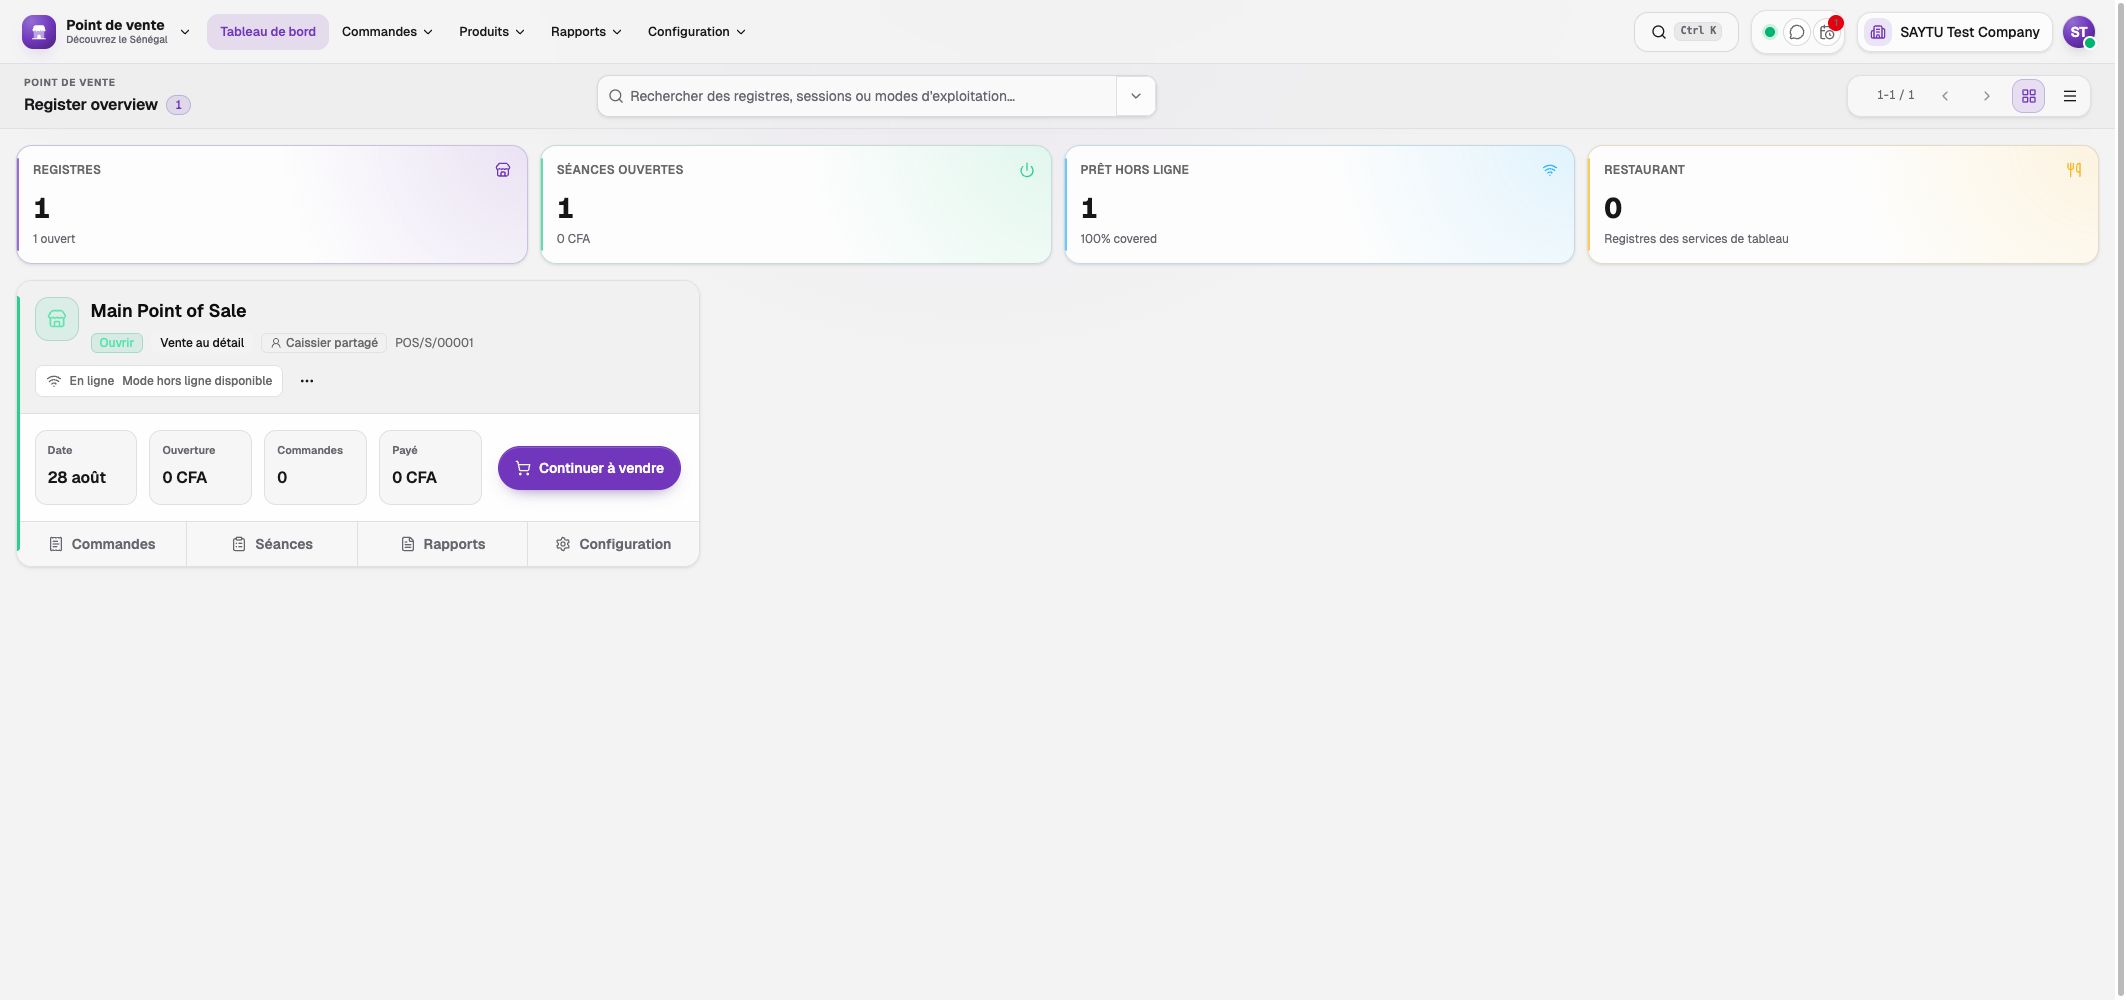Click the green Ouvrir status badge
Viewport: 2126px width, 1000px height.
pyautogui.click(x=117, y=343)
